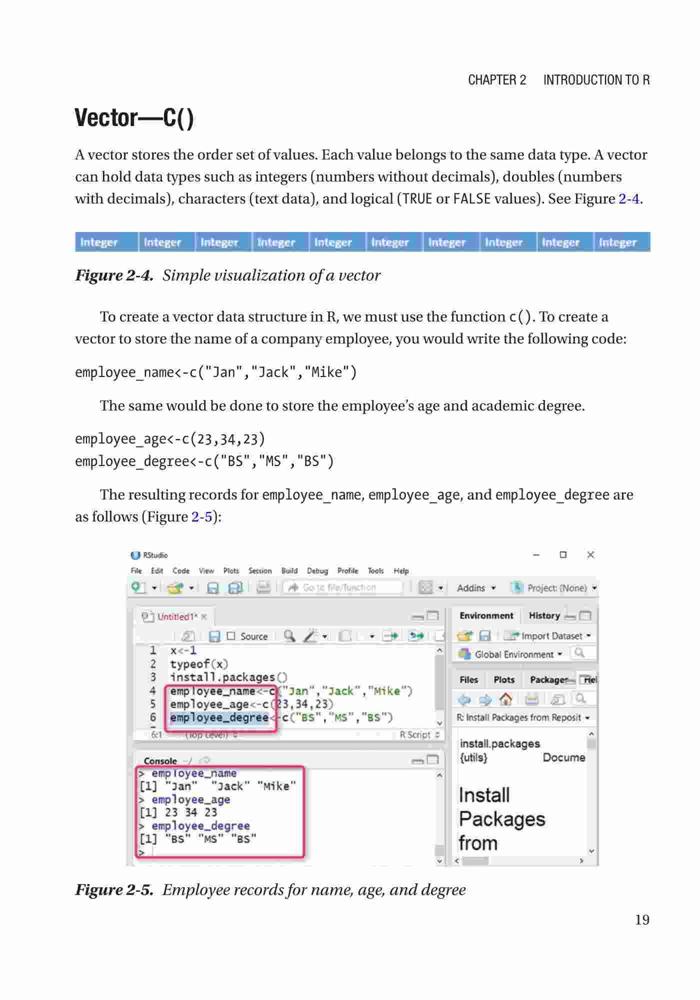
Task: Open the View menu
Action: (207, 571)
